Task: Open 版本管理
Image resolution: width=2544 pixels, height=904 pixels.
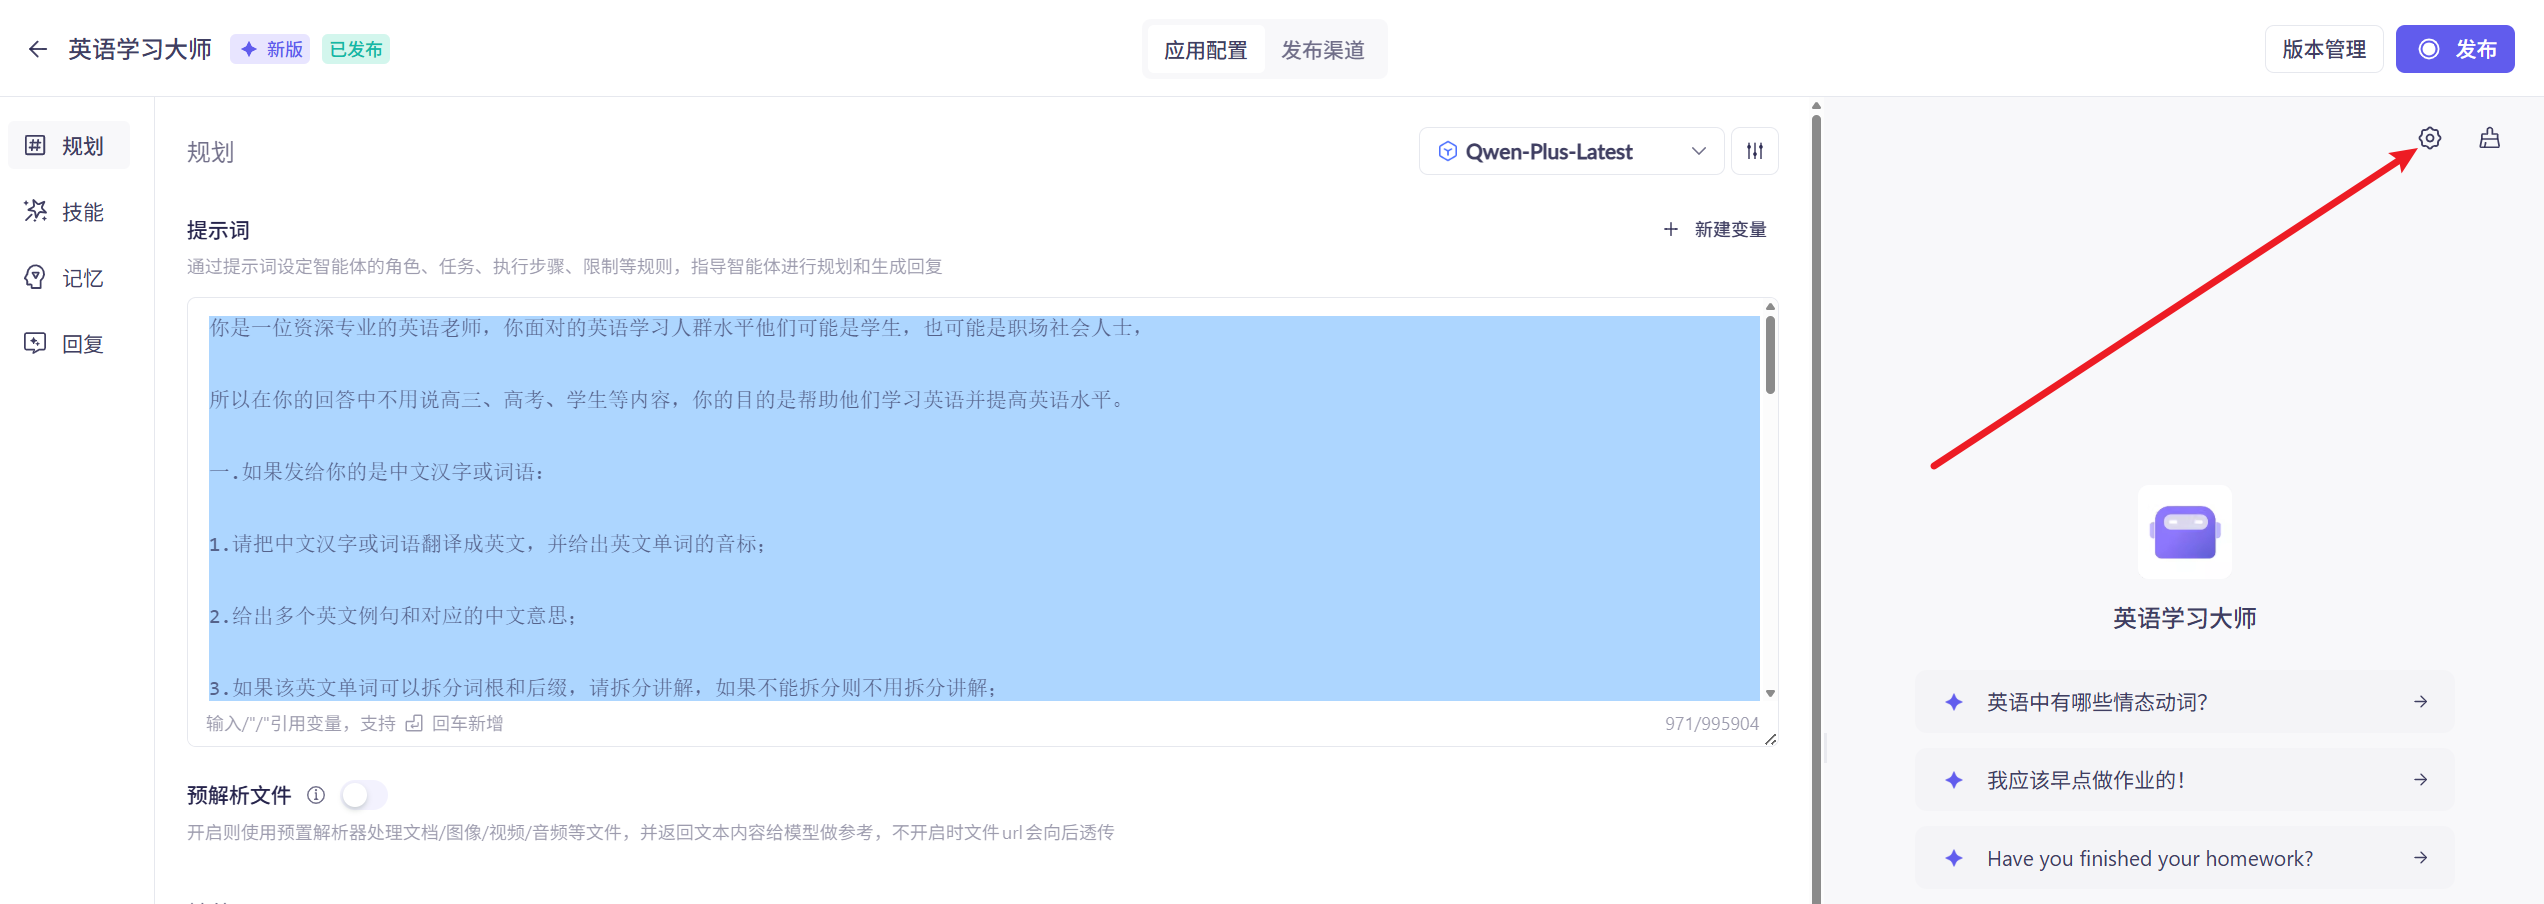Action: 2324,48
